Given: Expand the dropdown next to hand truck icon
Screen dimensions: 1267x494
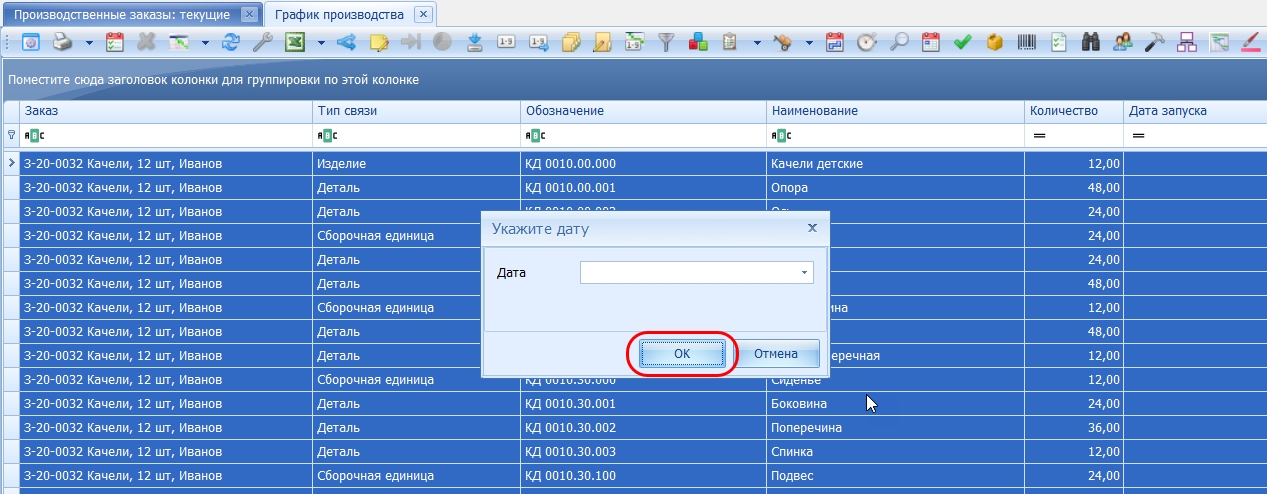Looking at the screenshot, I should (x=809, y=43).
